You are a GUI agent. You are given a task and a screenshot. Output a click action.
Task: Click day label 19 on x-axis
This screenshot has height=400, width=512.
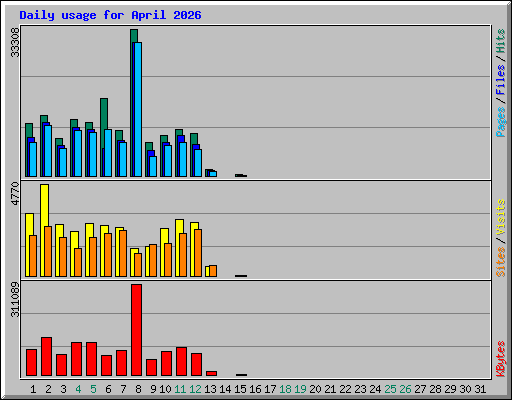click(x=300, y=389)
